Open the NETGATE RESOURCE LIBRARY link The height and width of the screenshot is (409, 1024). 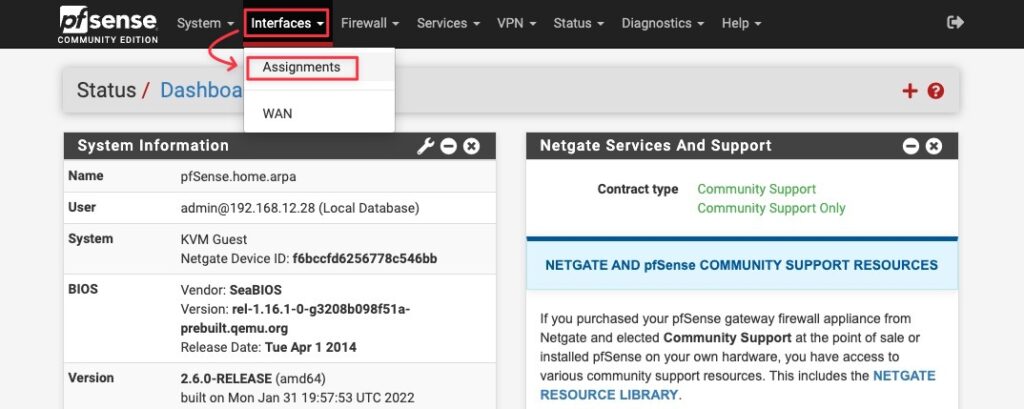point(737,385)
